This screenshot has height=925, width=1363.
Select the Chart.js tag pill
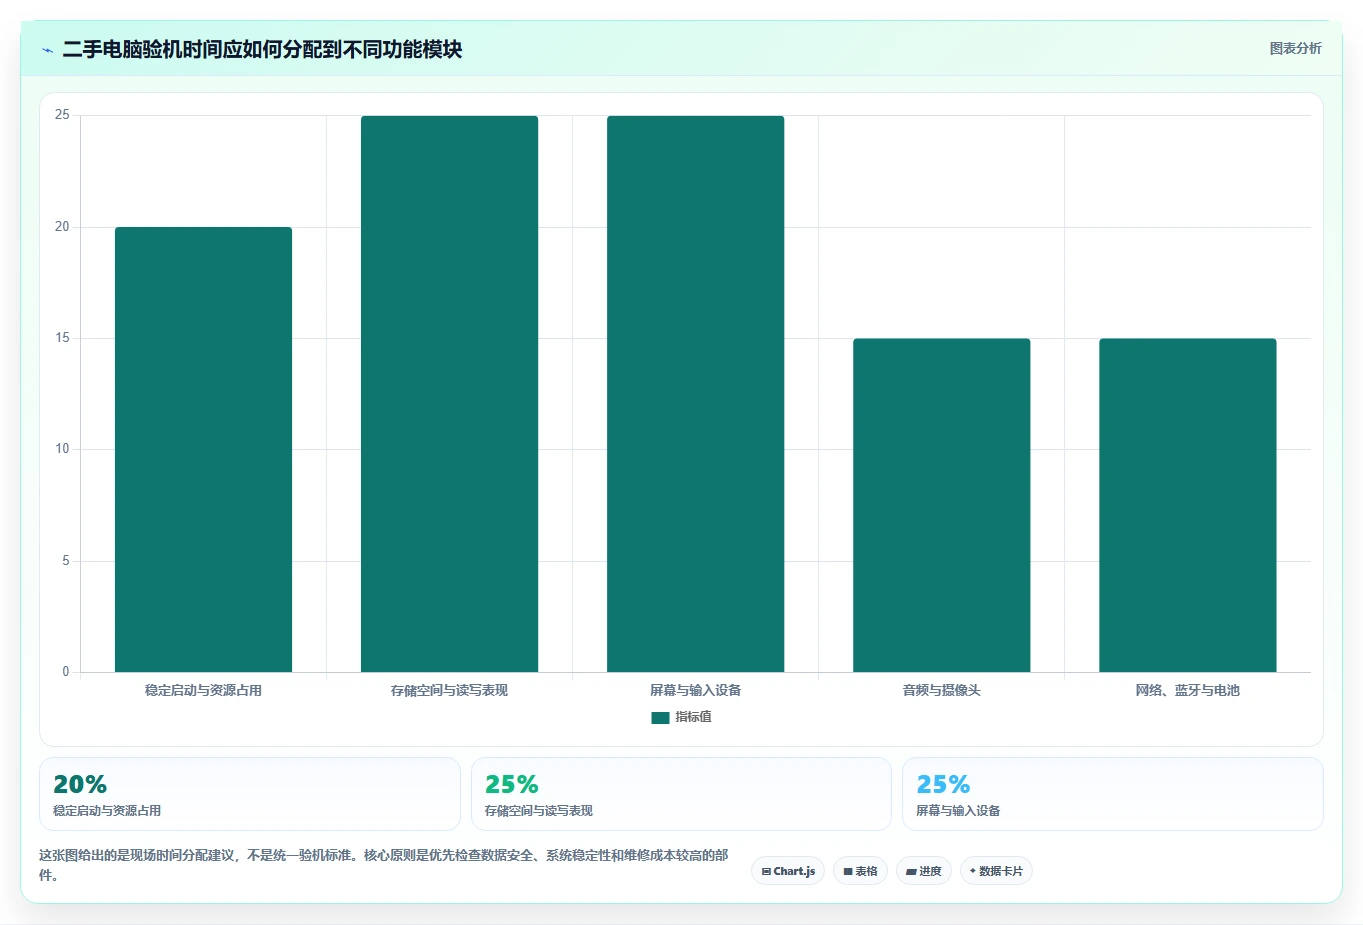pyautogui.click(x=788, y=871)
